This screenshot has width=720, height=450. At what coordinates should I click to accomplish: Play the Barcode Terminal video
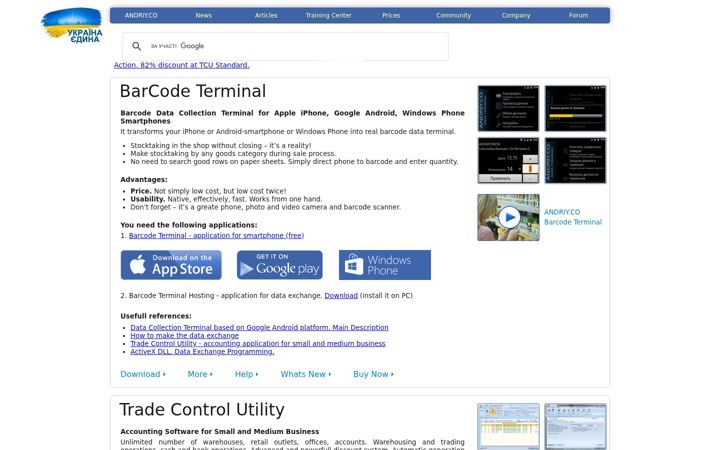[508, 217]
